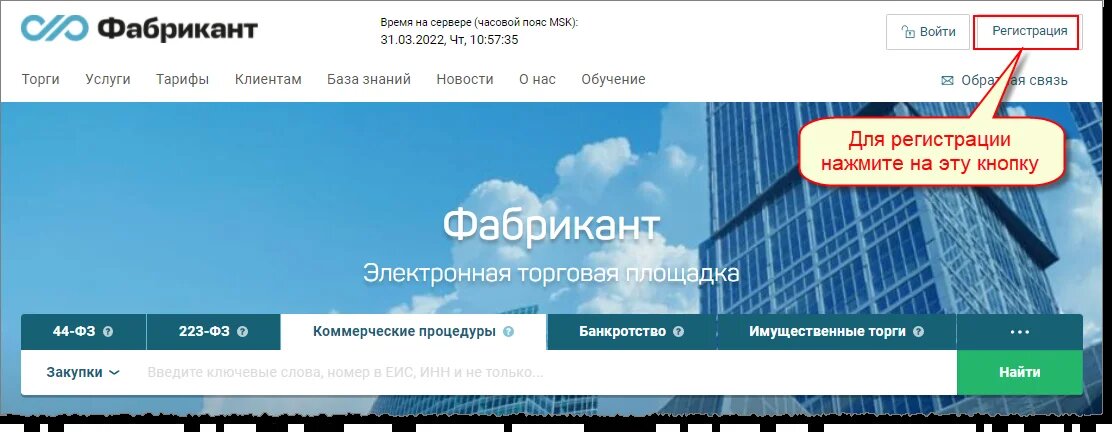Switch to the Банкротство tab
The image size is (1118, 434).
tap(632, 332)
